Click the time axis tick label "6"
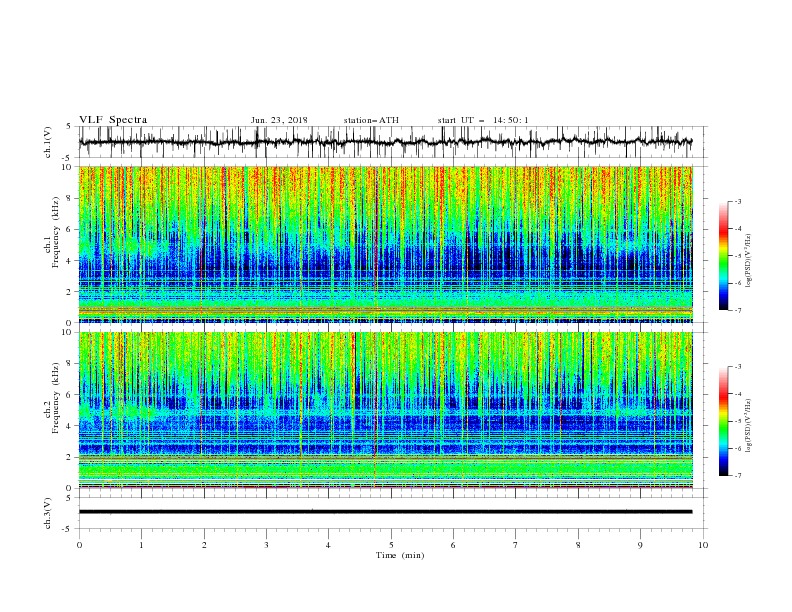 (x=453, y=545)
